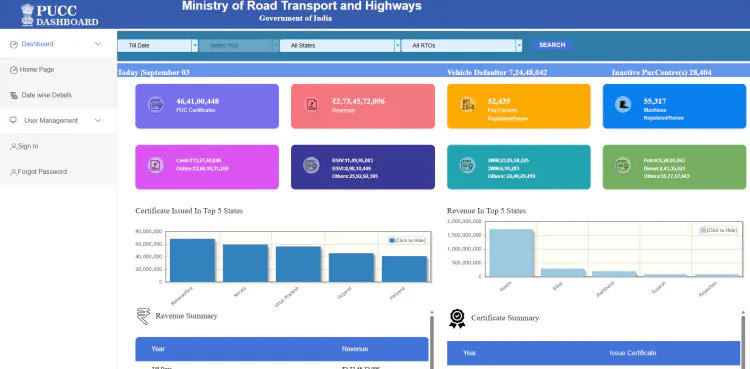Viewport: 750px width, 369px height.
Task: Click the Today |September 03 text
Action: tap(154, 73)
